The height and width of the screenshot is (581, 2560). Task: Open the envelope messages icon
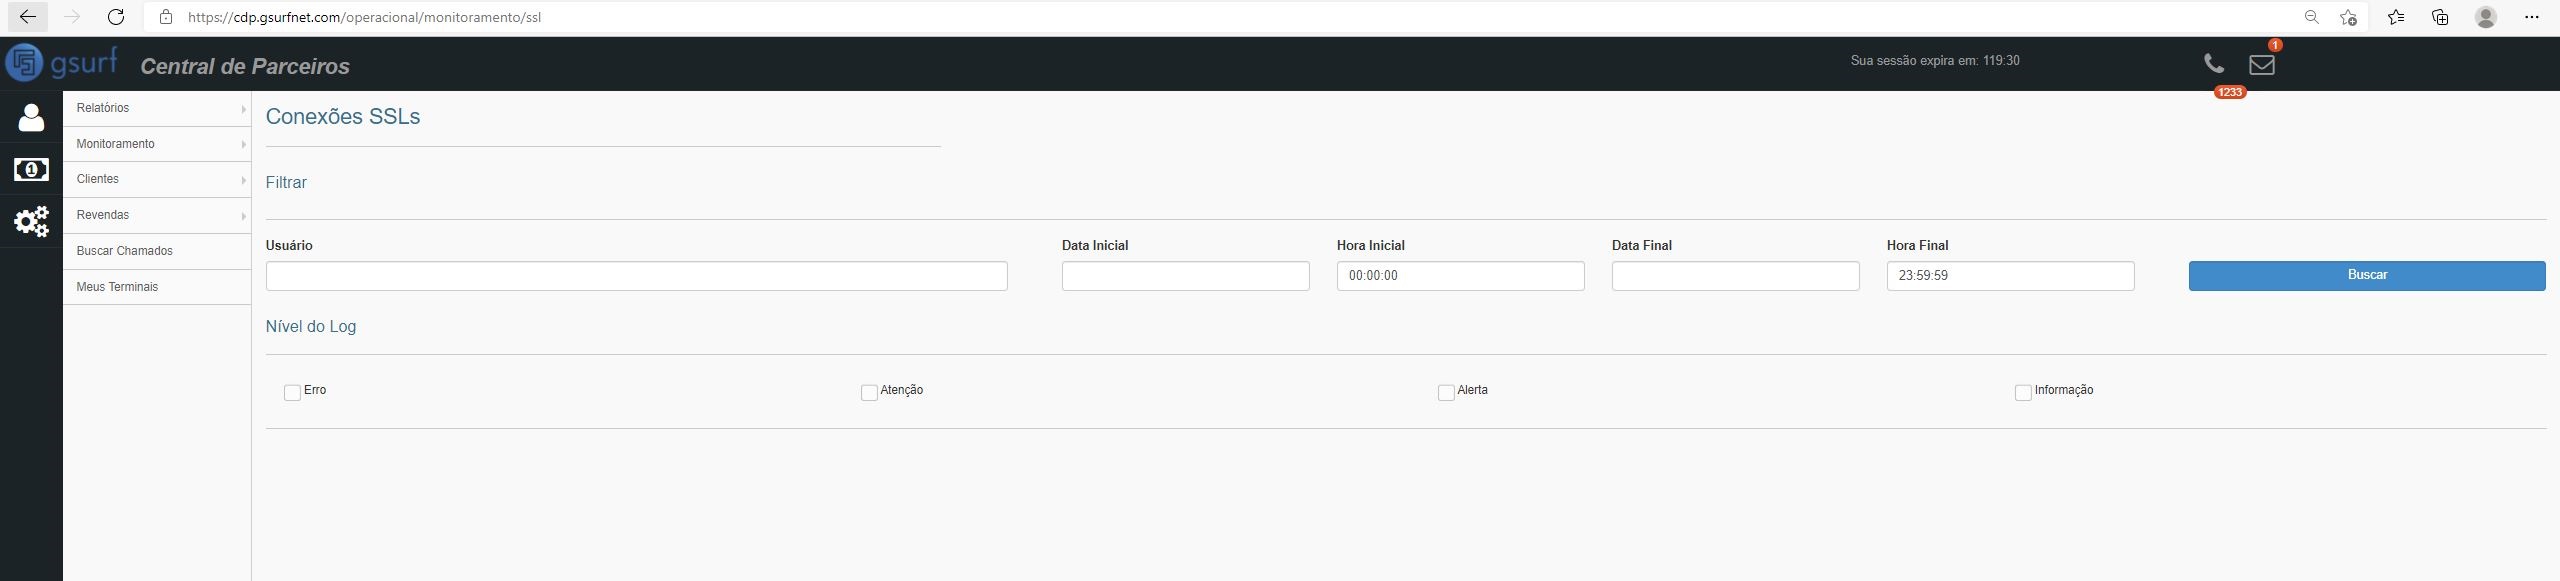(2262, 64)
